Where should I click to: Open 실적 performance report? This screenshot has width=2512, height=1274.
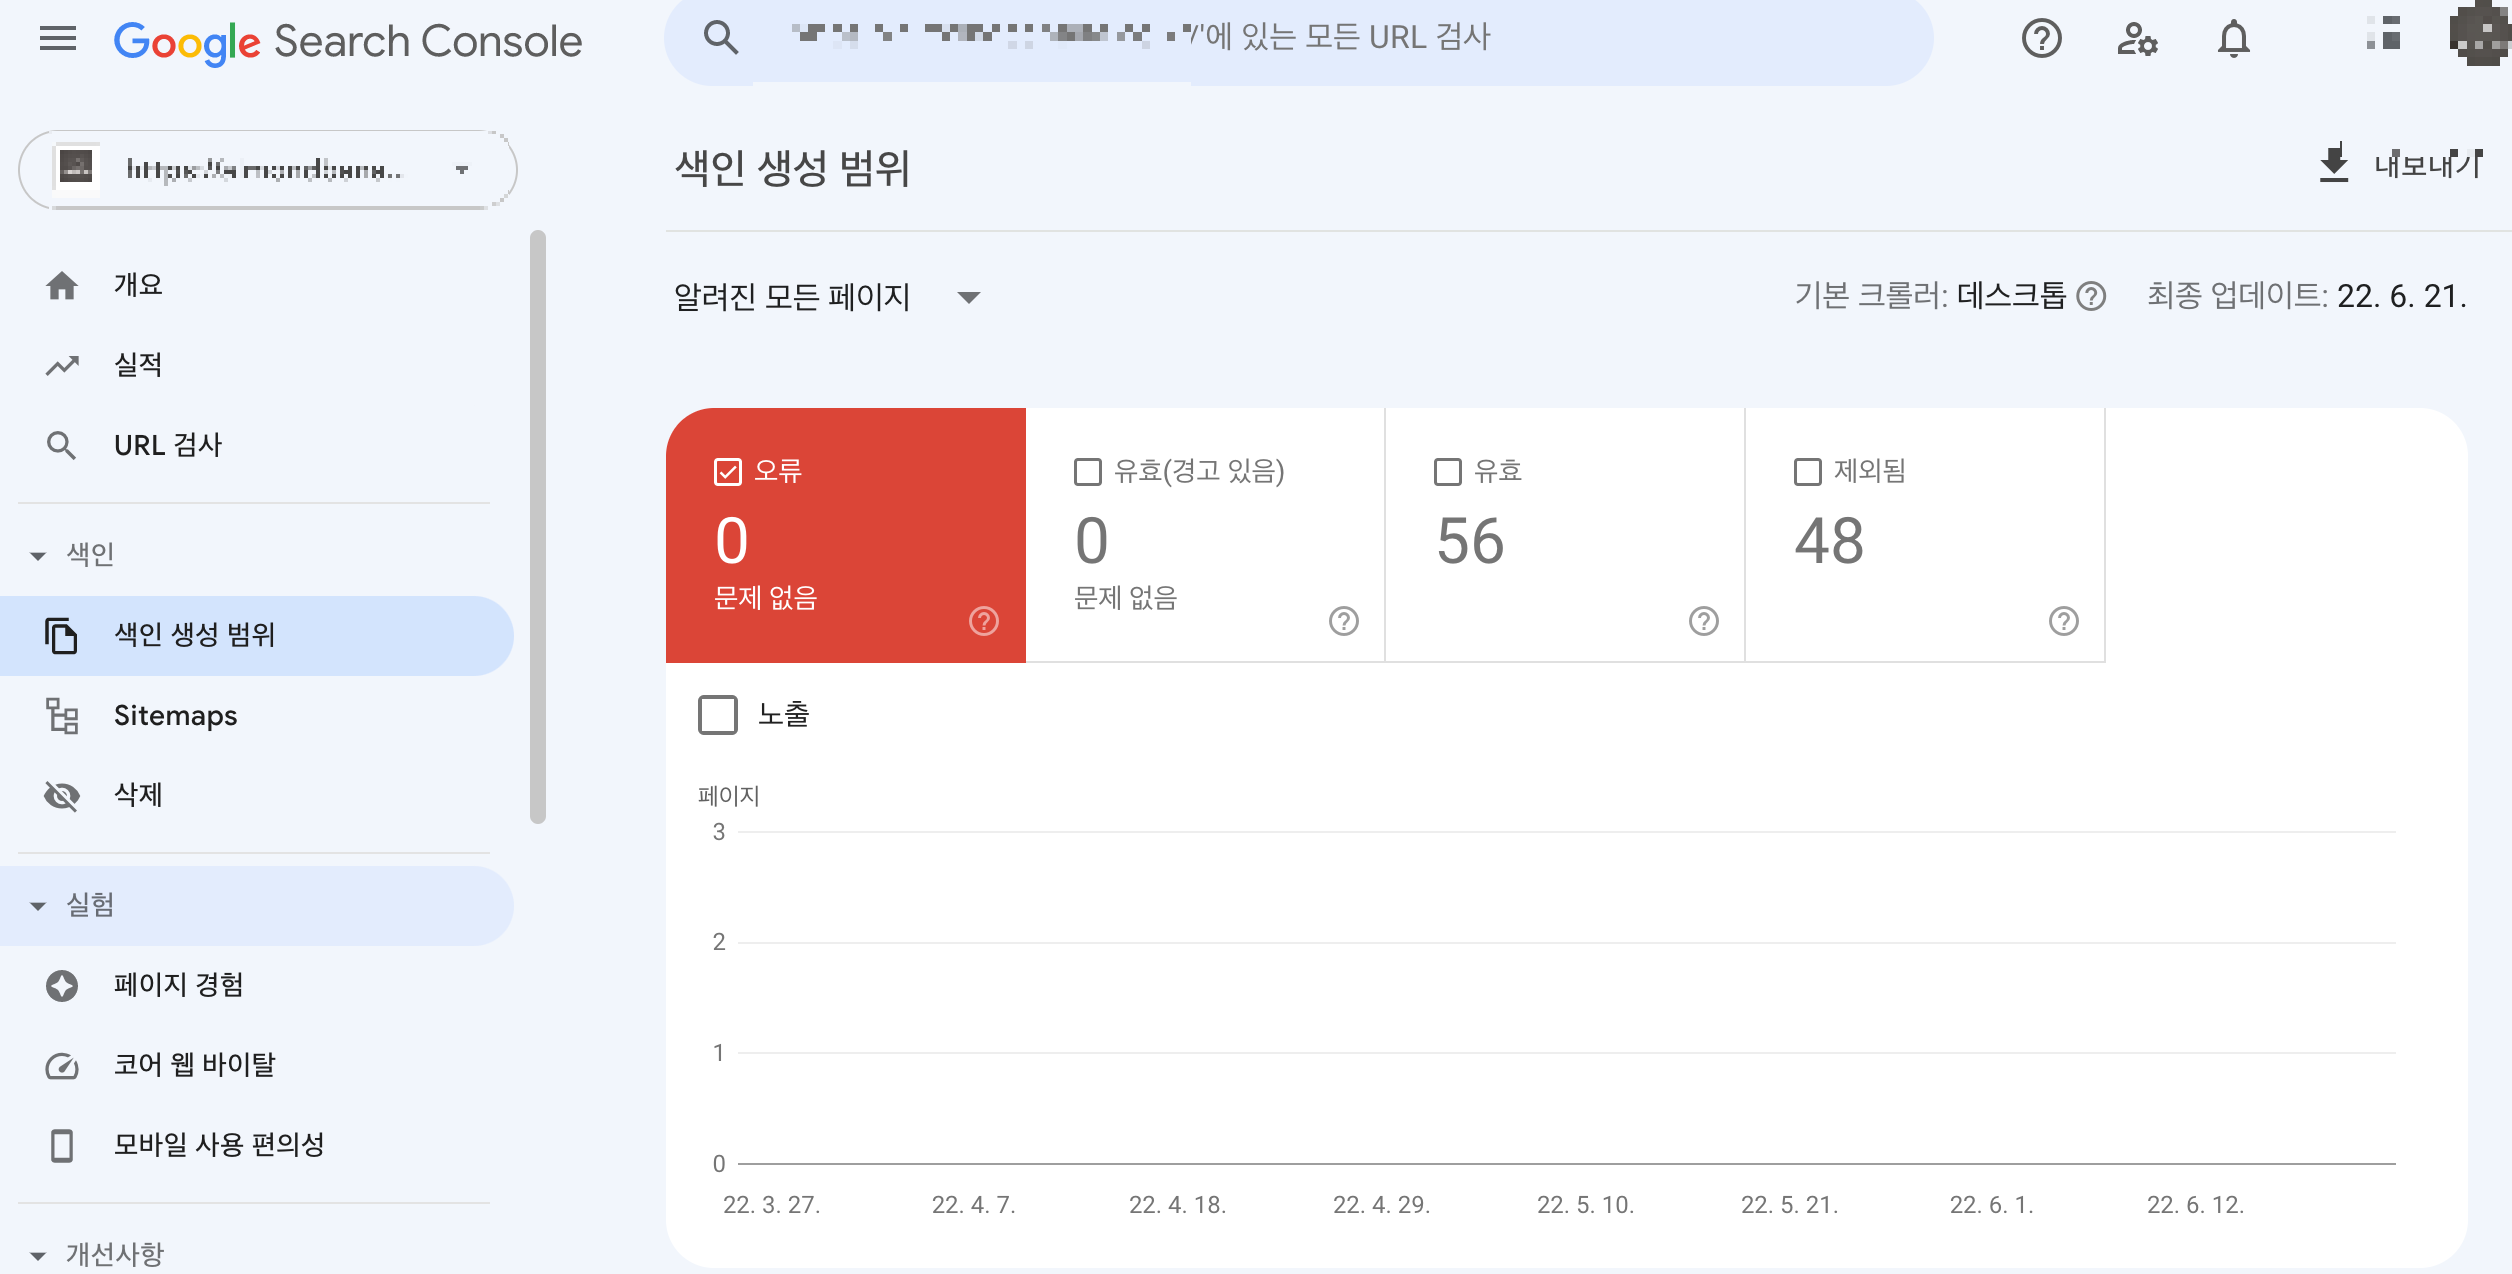(x=138, y=365)
